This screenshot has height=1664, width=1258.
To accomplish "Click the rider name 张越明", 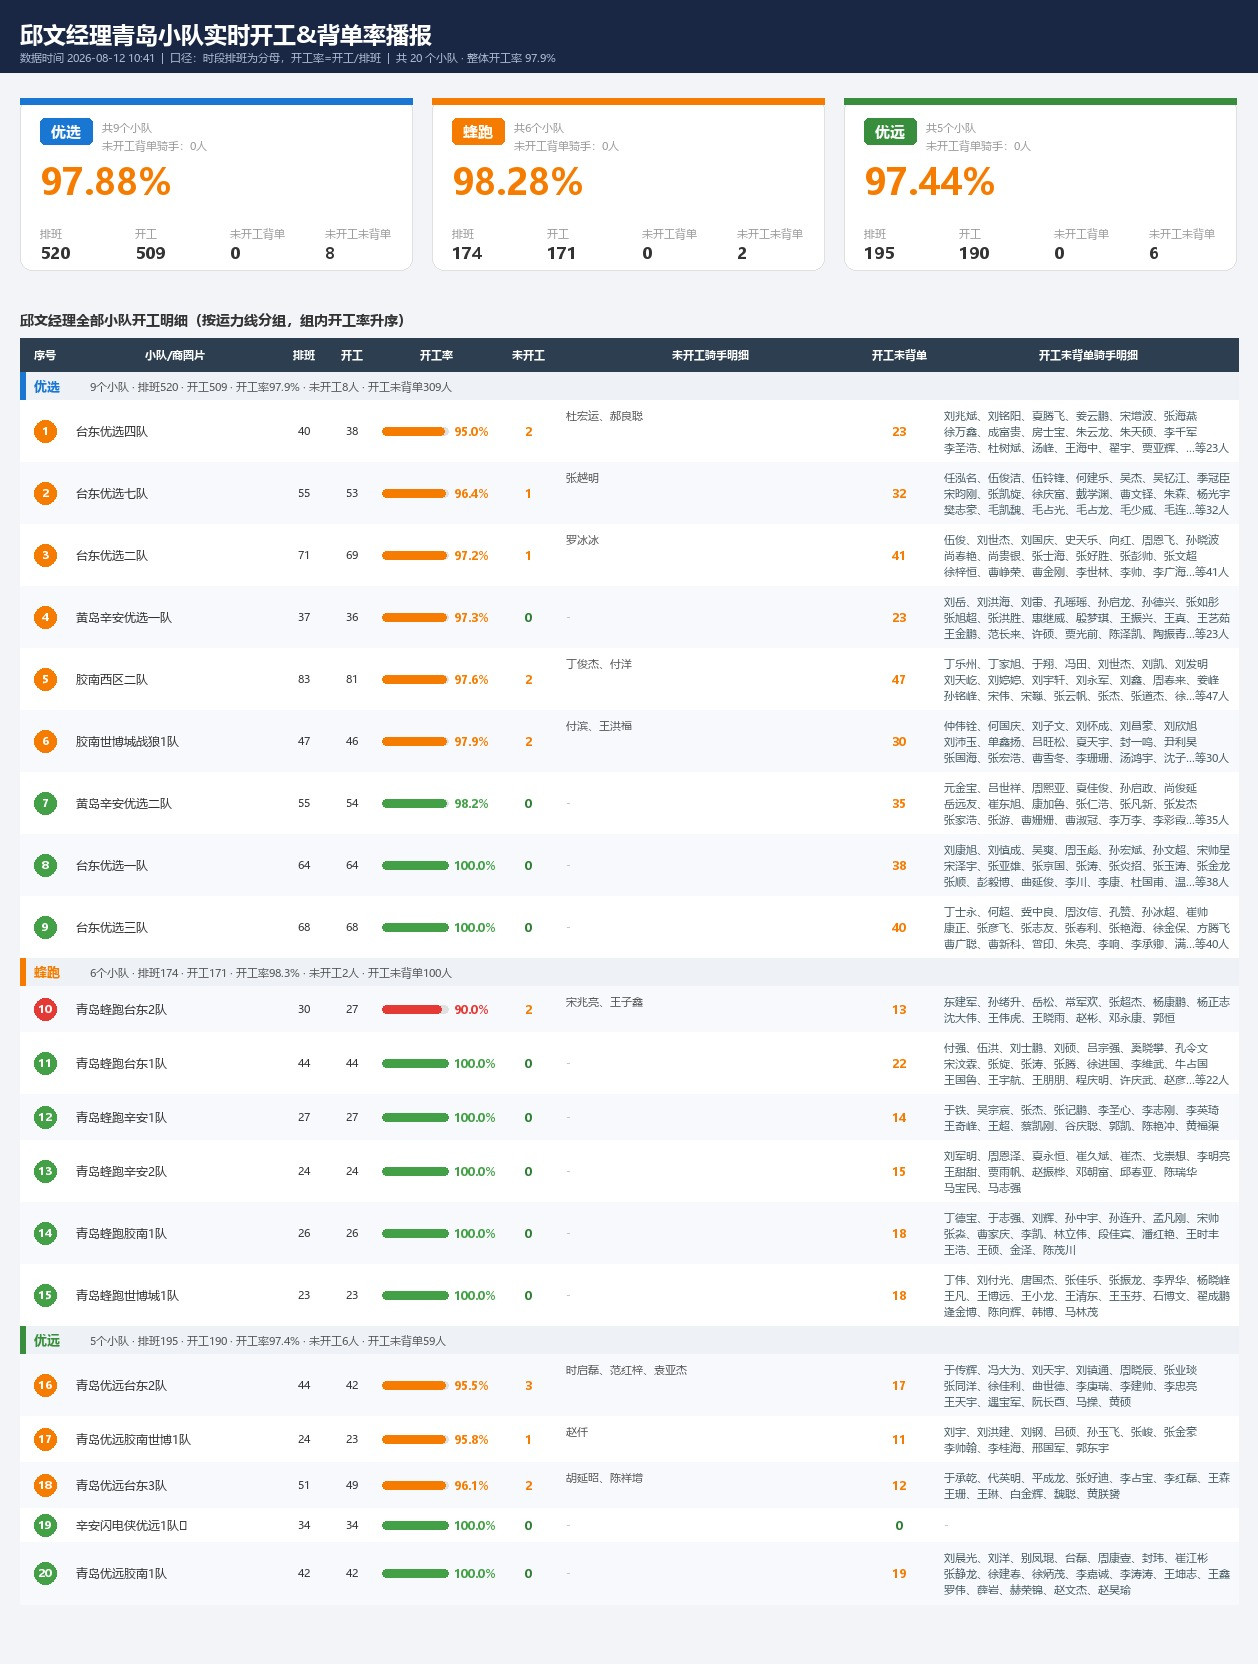I will 583,478.
